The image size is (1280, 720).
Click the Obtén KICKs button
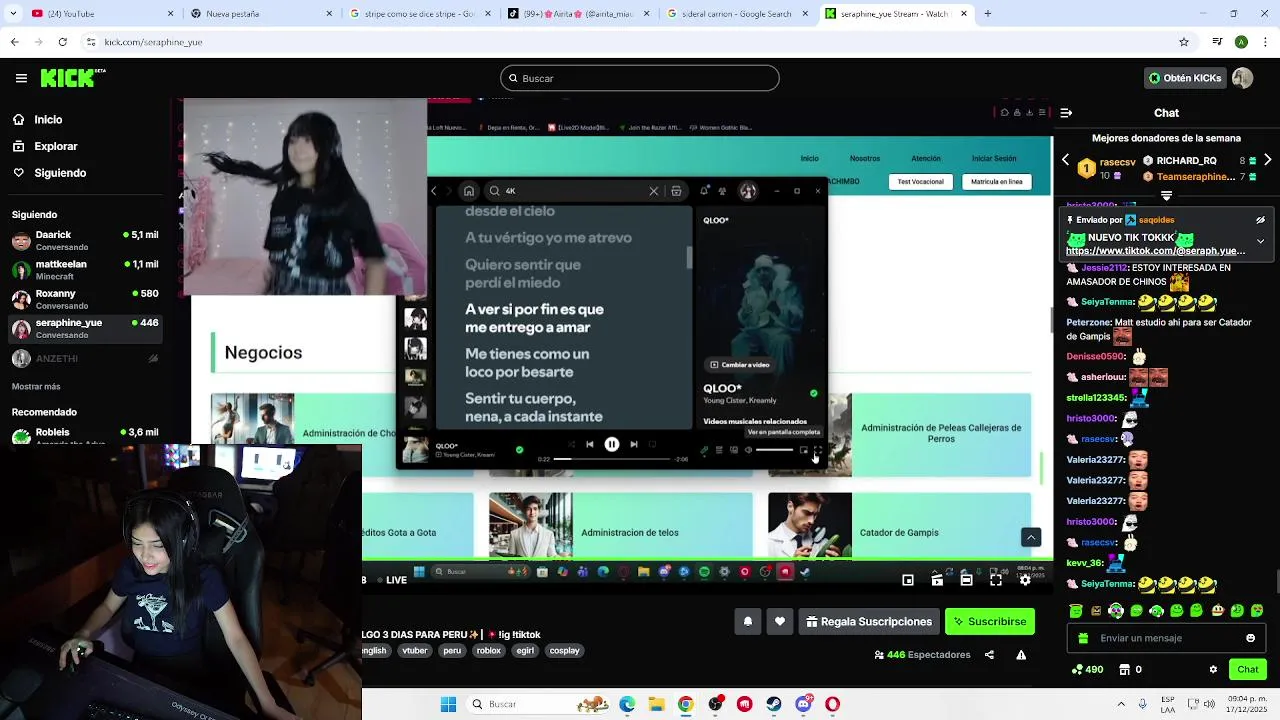tap(1185, 78)
